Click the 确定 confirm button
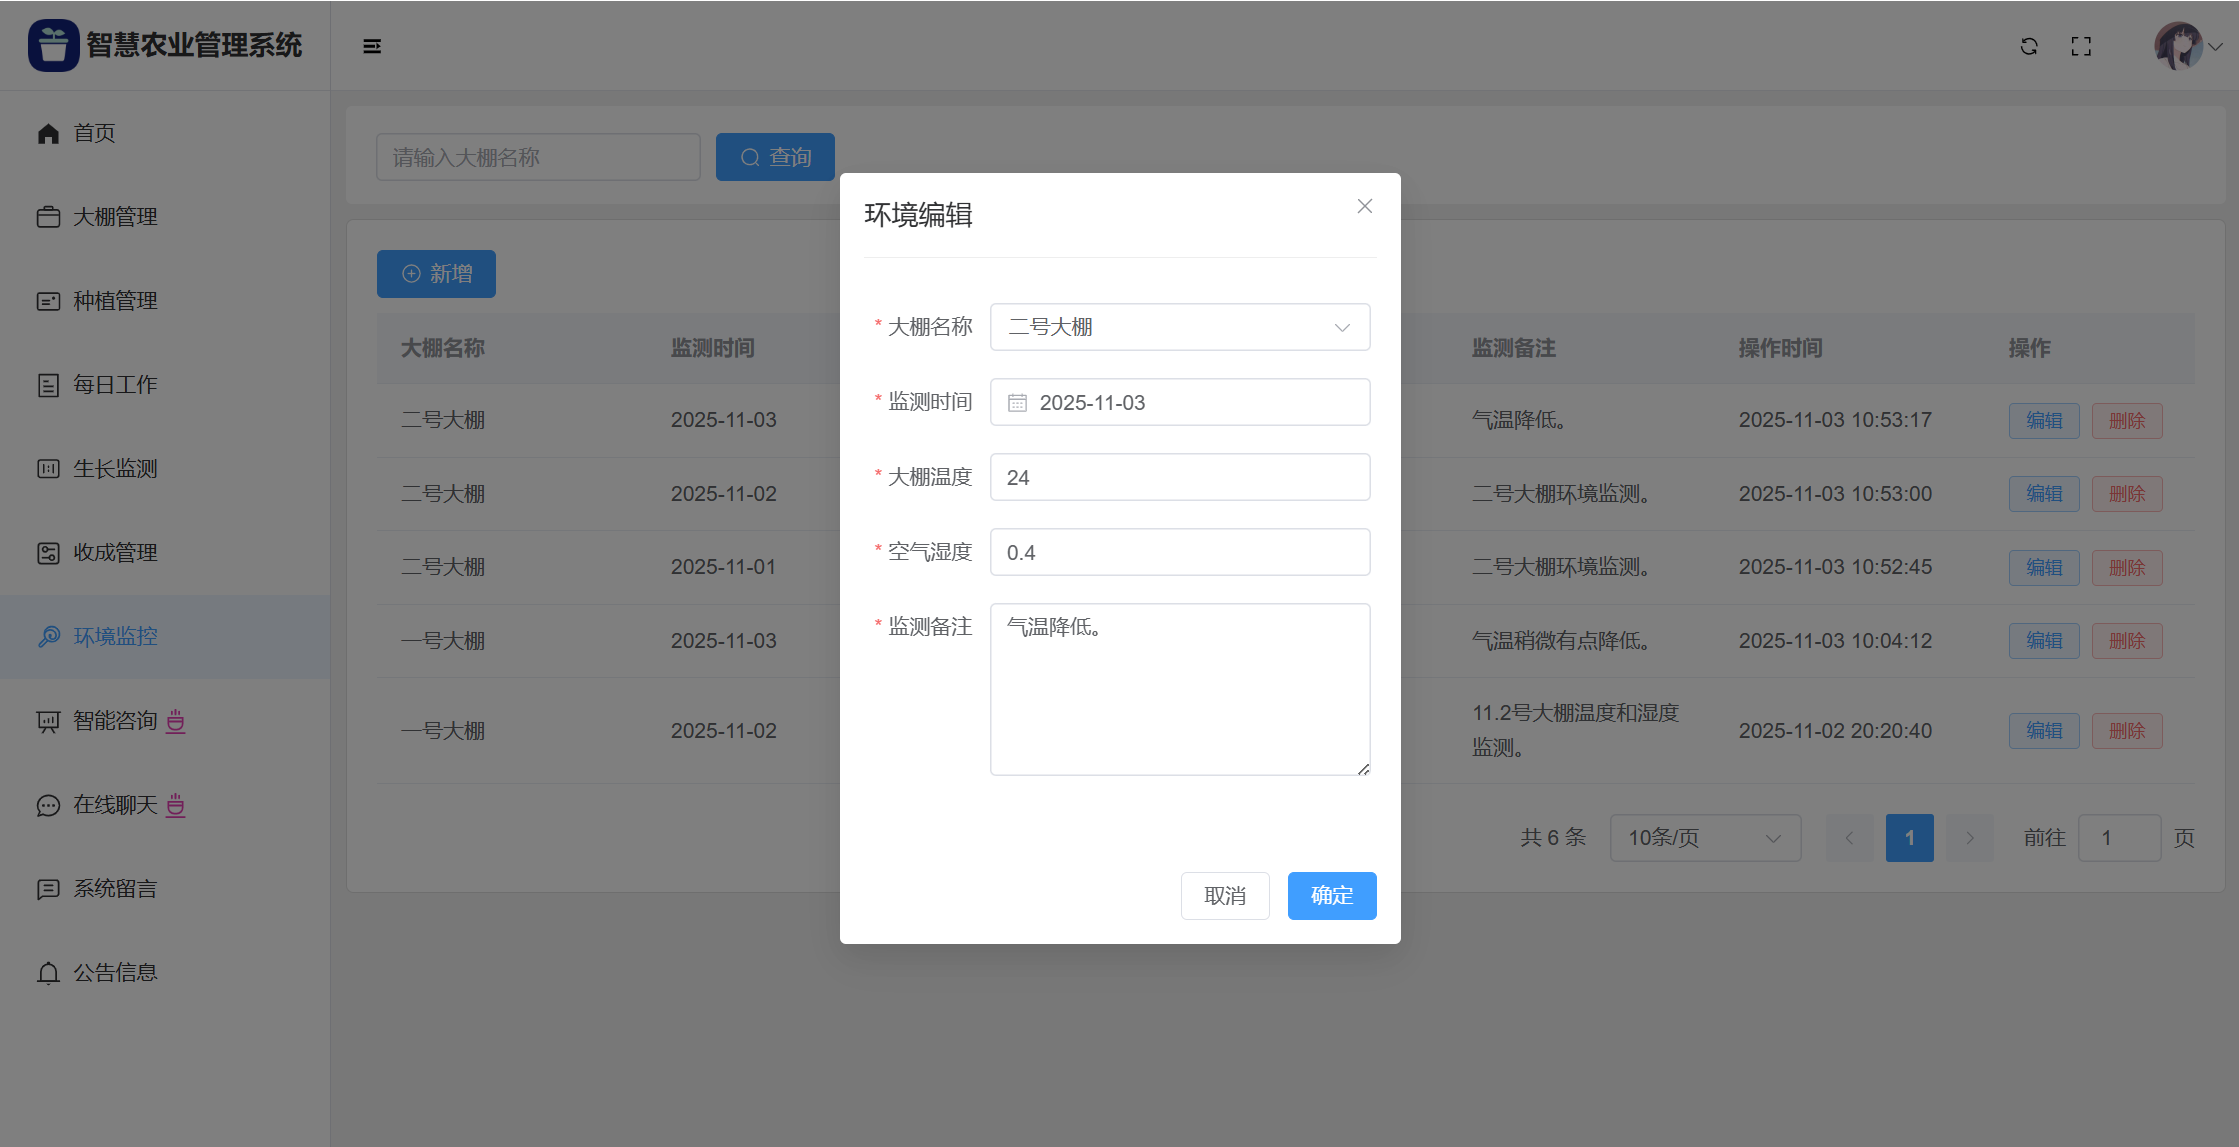 pyautogui.click(x=1331, y=896)
